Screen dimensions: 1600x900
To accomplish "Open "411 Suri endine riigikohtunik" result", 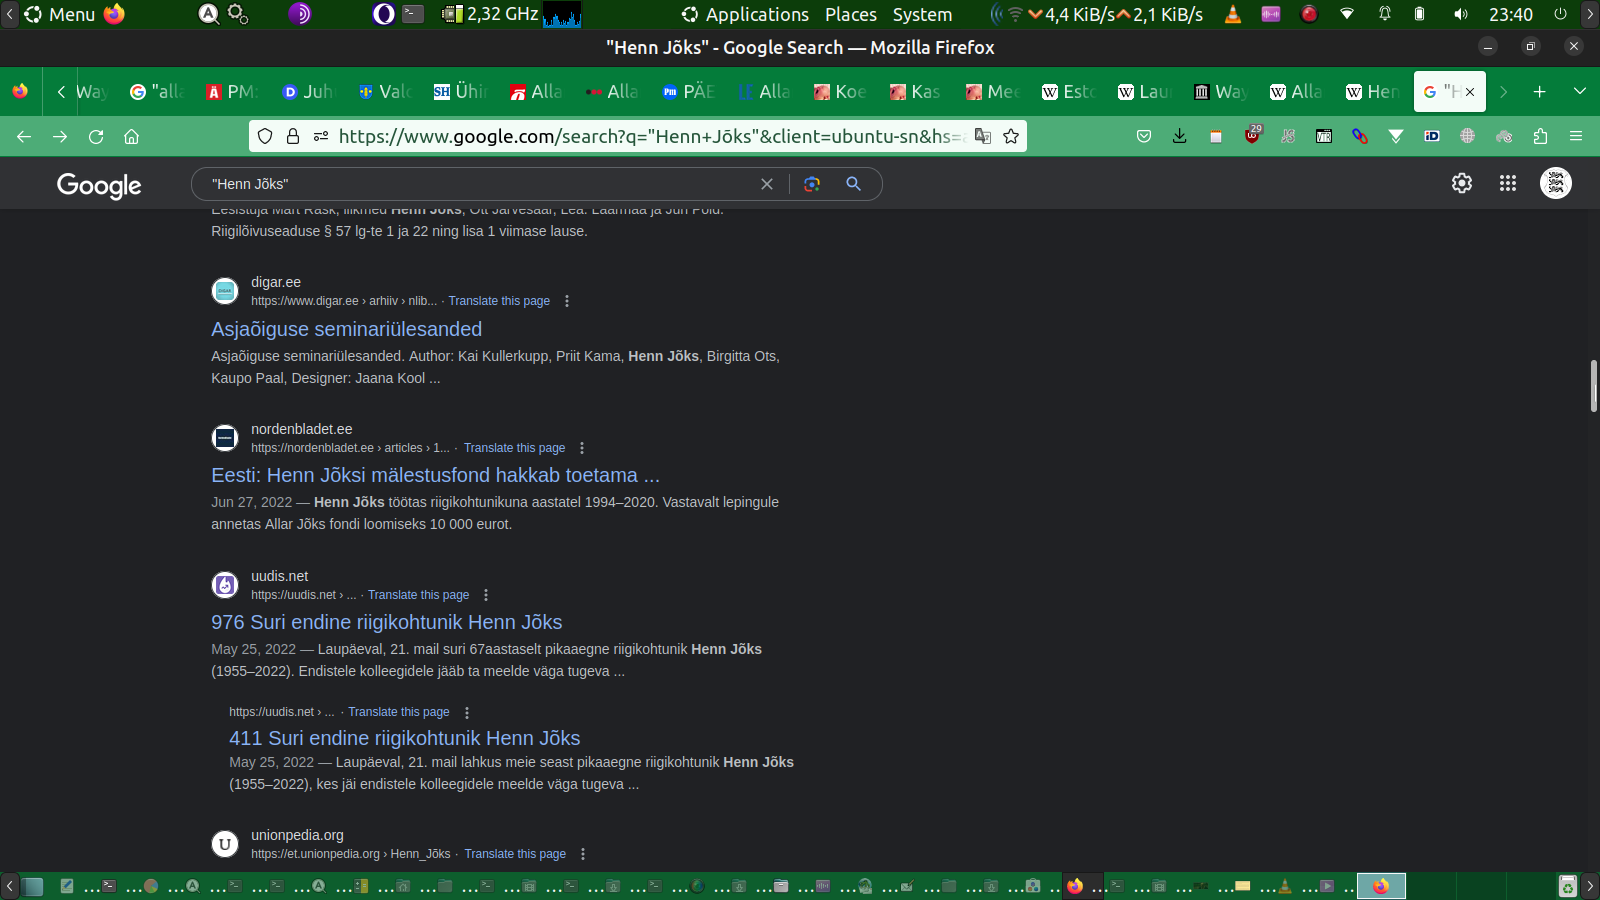I will click(404, 738).
